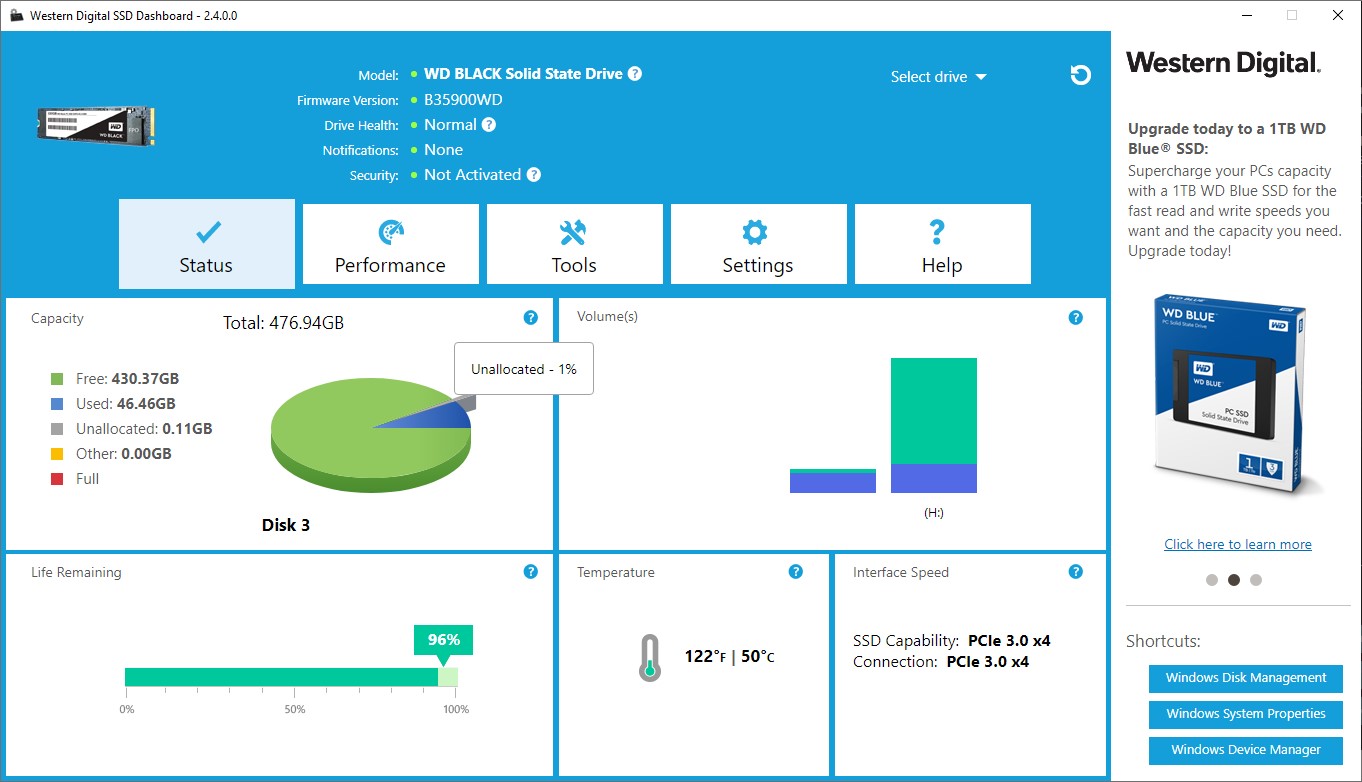This screenshot has height=782, width=1362.
Task: Click the 'Click here to learn more' link
Action: pos(1238,544)
